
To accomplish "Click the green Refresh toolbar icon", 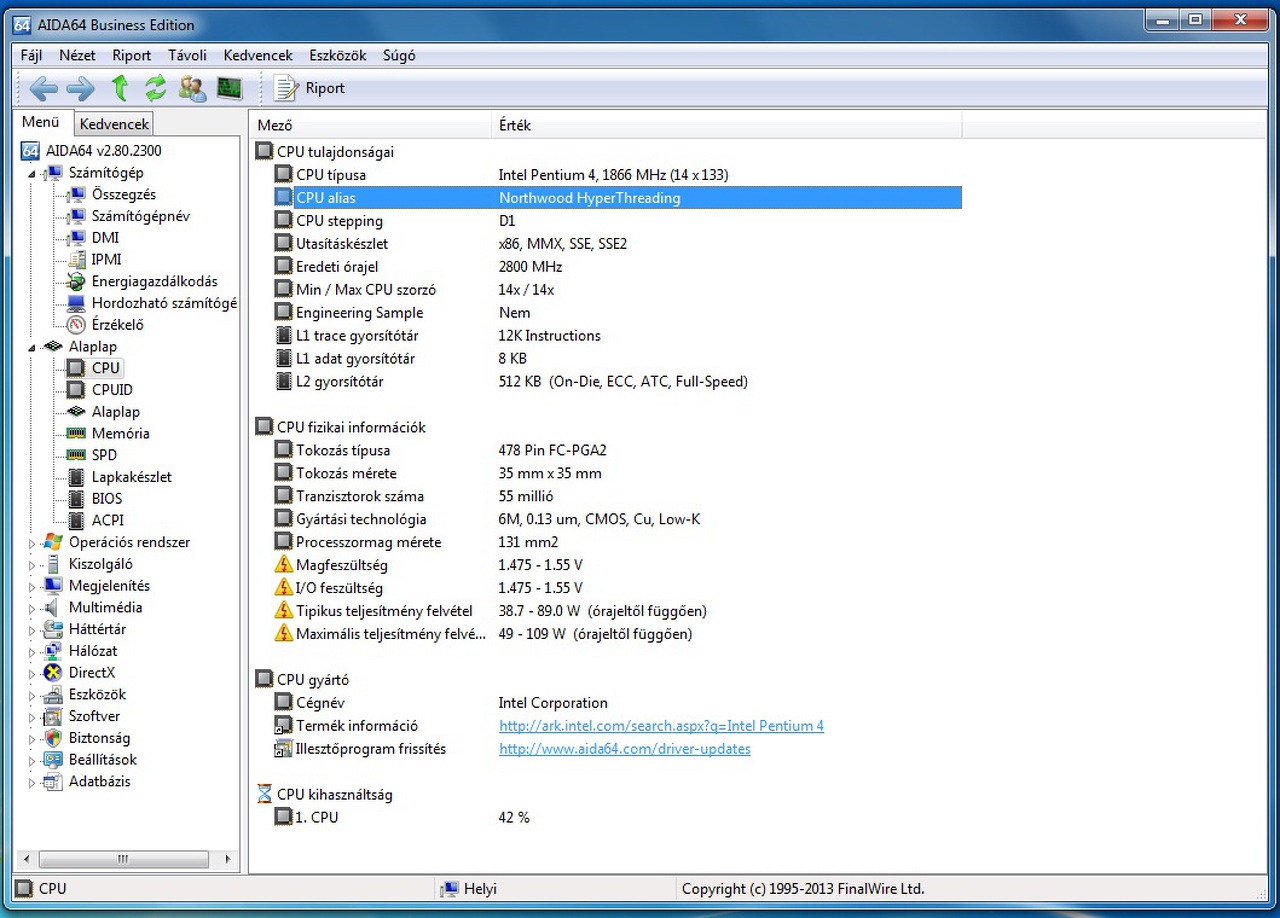I will [155, 88].
